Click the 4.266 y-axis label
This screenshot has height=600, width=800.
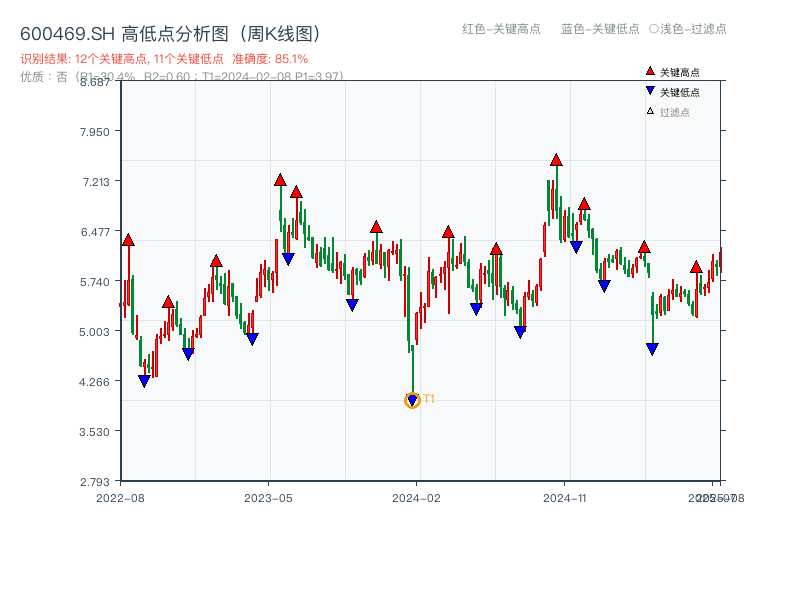(94, 382)
